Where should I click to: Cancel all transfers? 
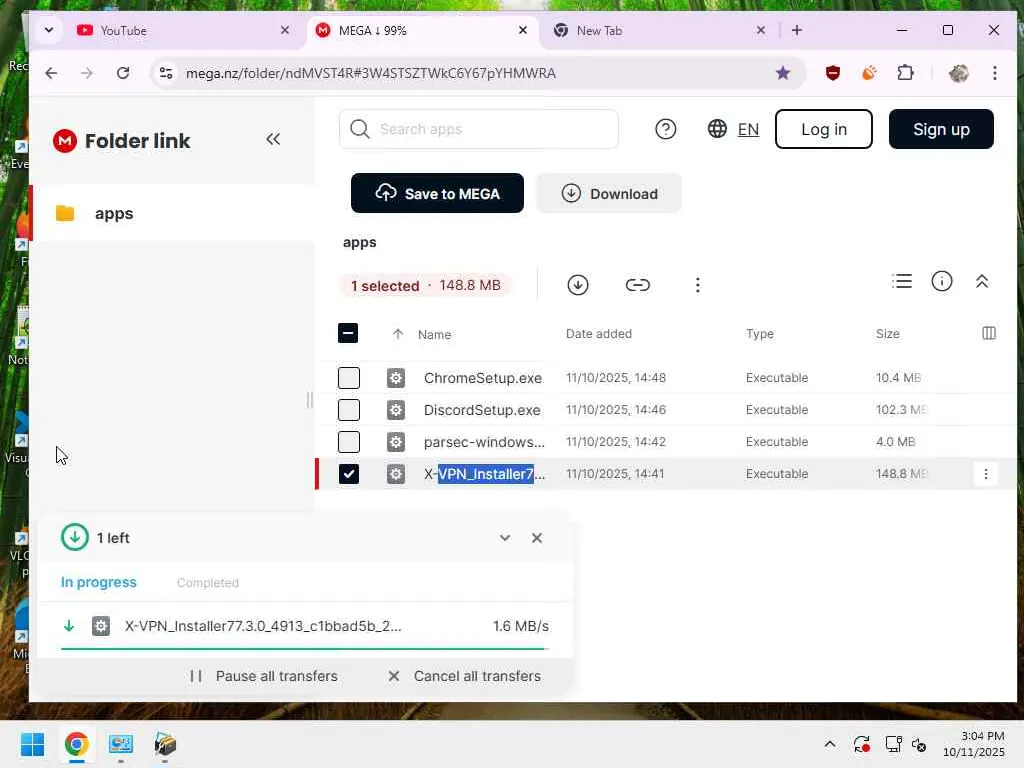[464, 676]
